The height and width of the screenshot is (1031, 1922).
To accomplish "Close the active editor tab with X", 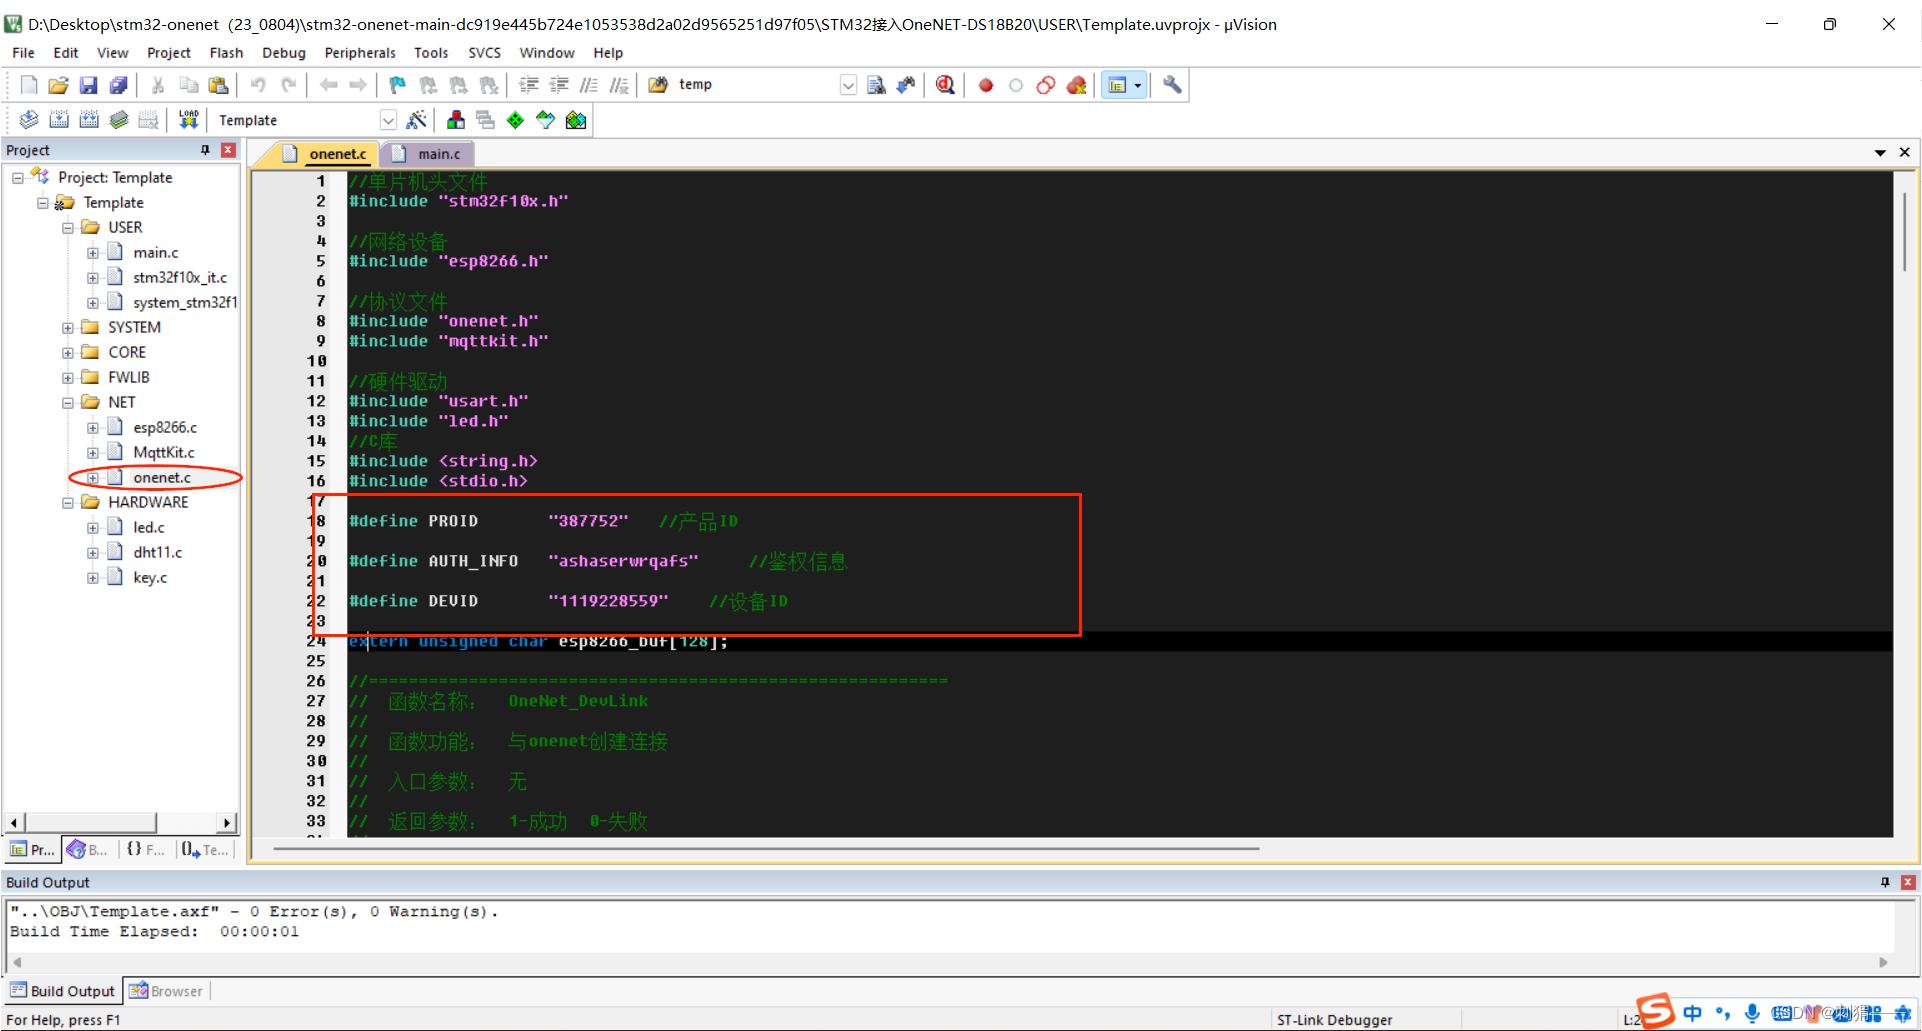I will click(1905, 153).
